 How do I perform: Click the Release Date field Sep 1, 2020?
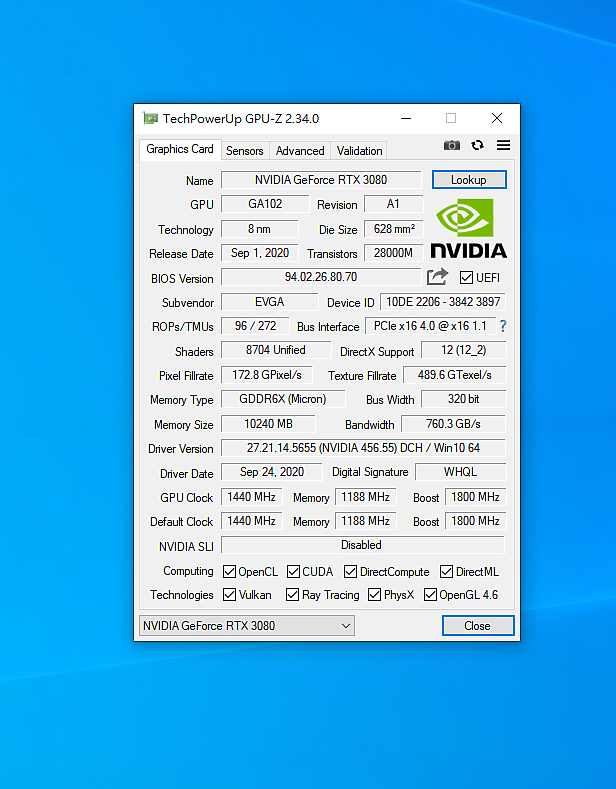click(x=260, y=253)
